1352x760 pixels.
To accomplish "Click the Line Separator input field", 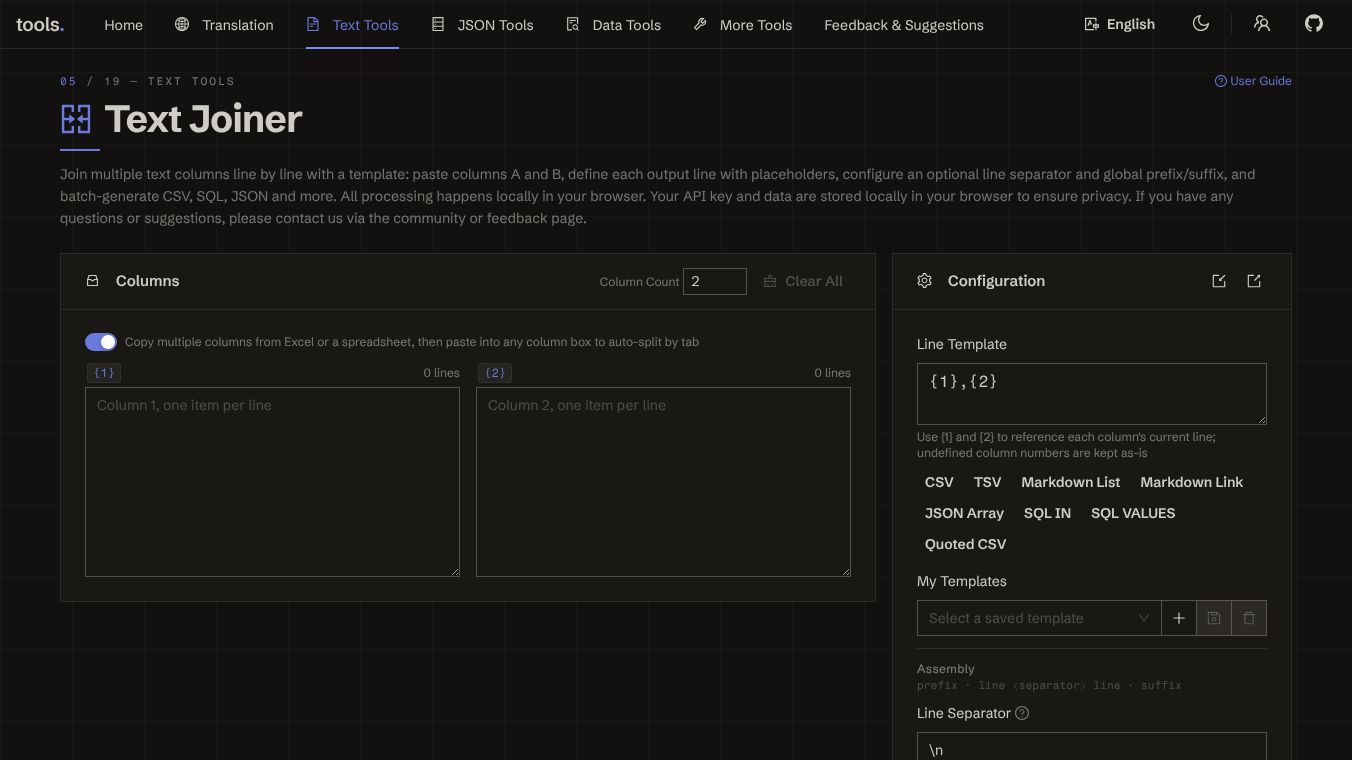I will click(1092, 746).
